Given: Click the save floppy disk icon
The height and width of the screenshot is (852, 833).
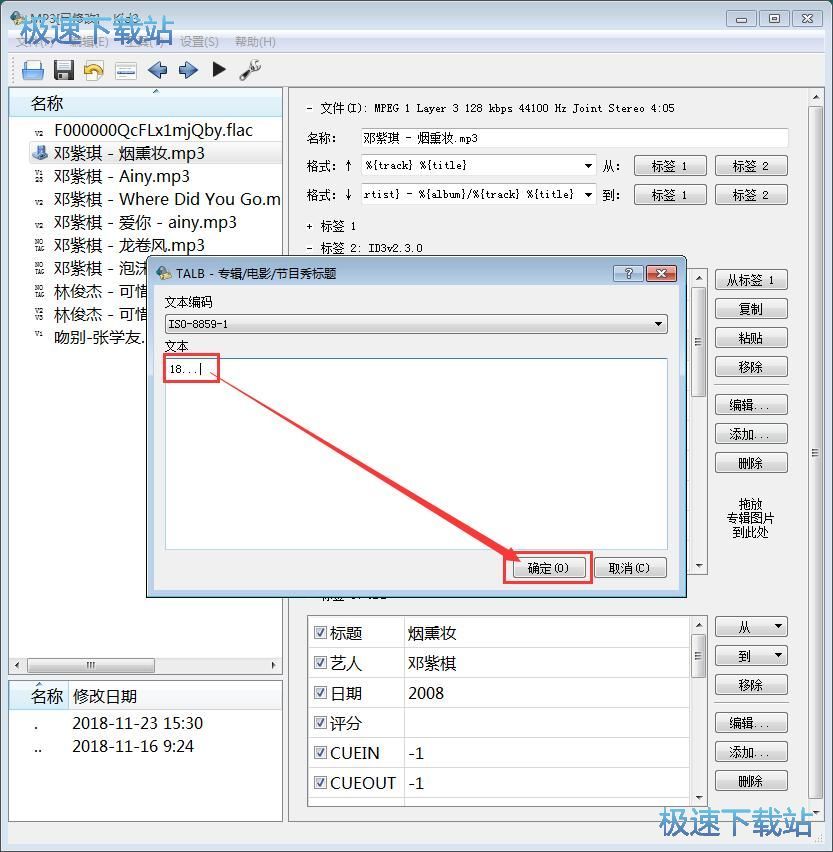Looking at the screenshot, I should (64, 70).
